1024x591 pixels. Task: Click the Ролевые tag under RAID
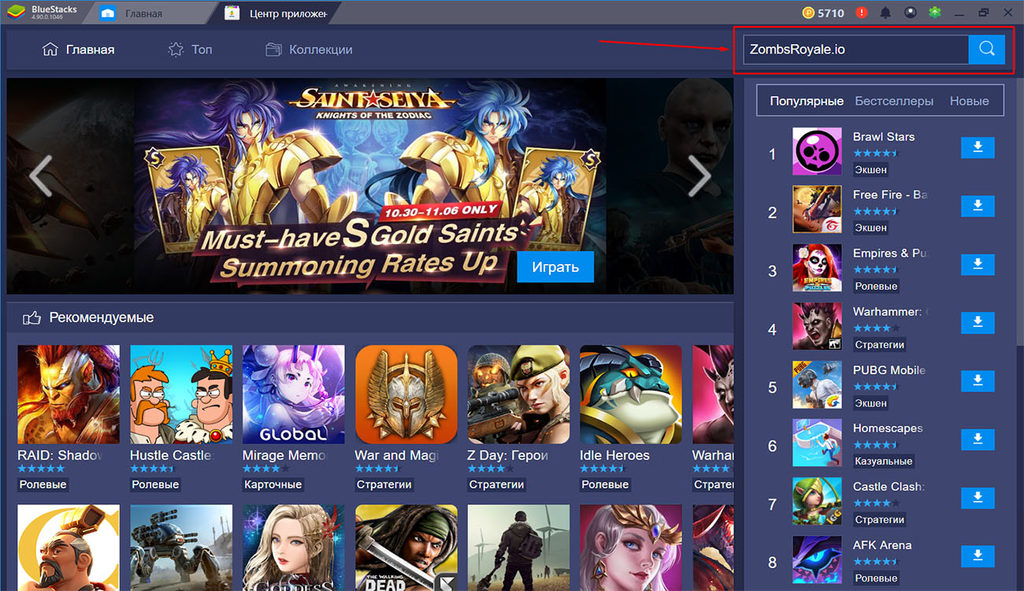43,485
